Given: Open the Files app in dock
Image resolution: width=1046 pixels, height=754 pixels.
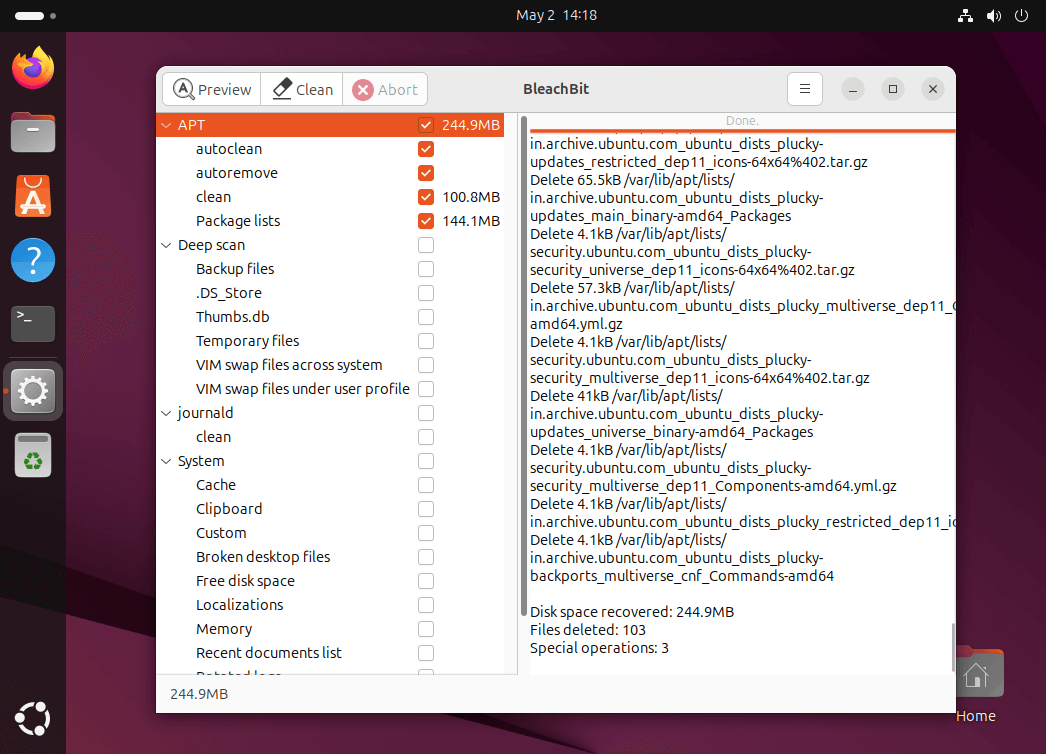Looking at the screenshot, I should coord(33,132).
